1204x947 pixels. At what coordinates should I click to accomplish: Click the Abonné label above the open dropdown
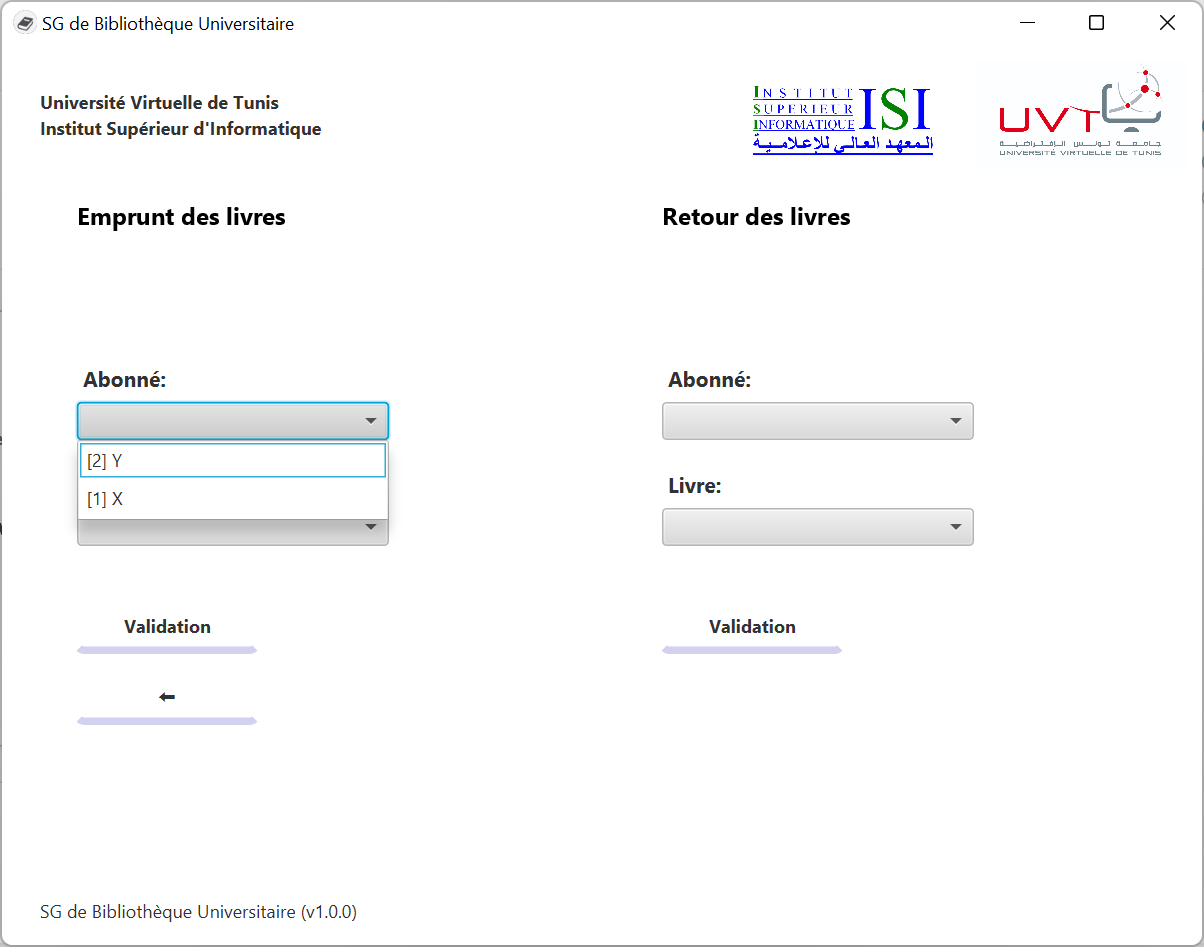click(125, 380)
